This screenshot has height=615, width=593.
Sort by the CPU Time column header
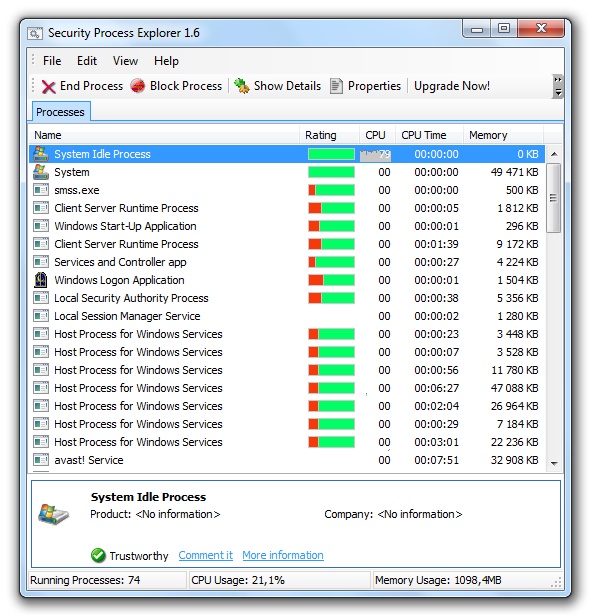click(x=429, y=135)
